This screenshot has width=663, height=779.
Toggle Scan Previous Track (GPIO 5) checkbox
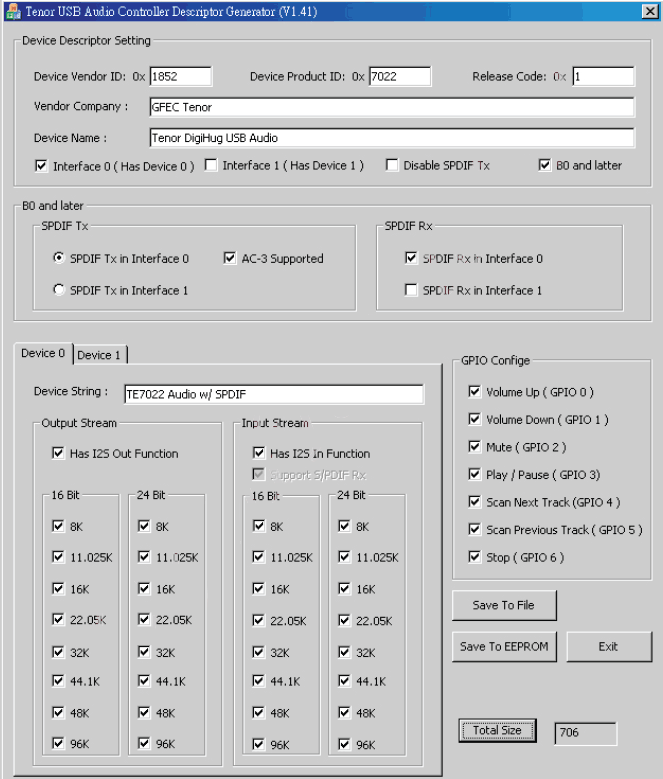[474, 529]
